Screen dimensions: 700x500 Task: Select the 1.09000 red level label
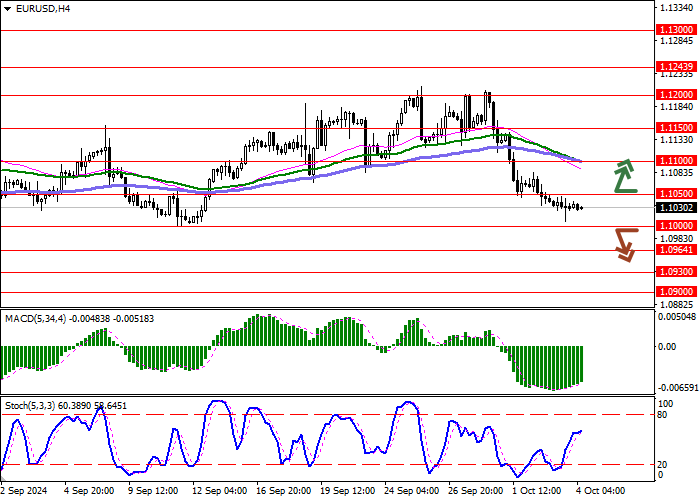676,292
